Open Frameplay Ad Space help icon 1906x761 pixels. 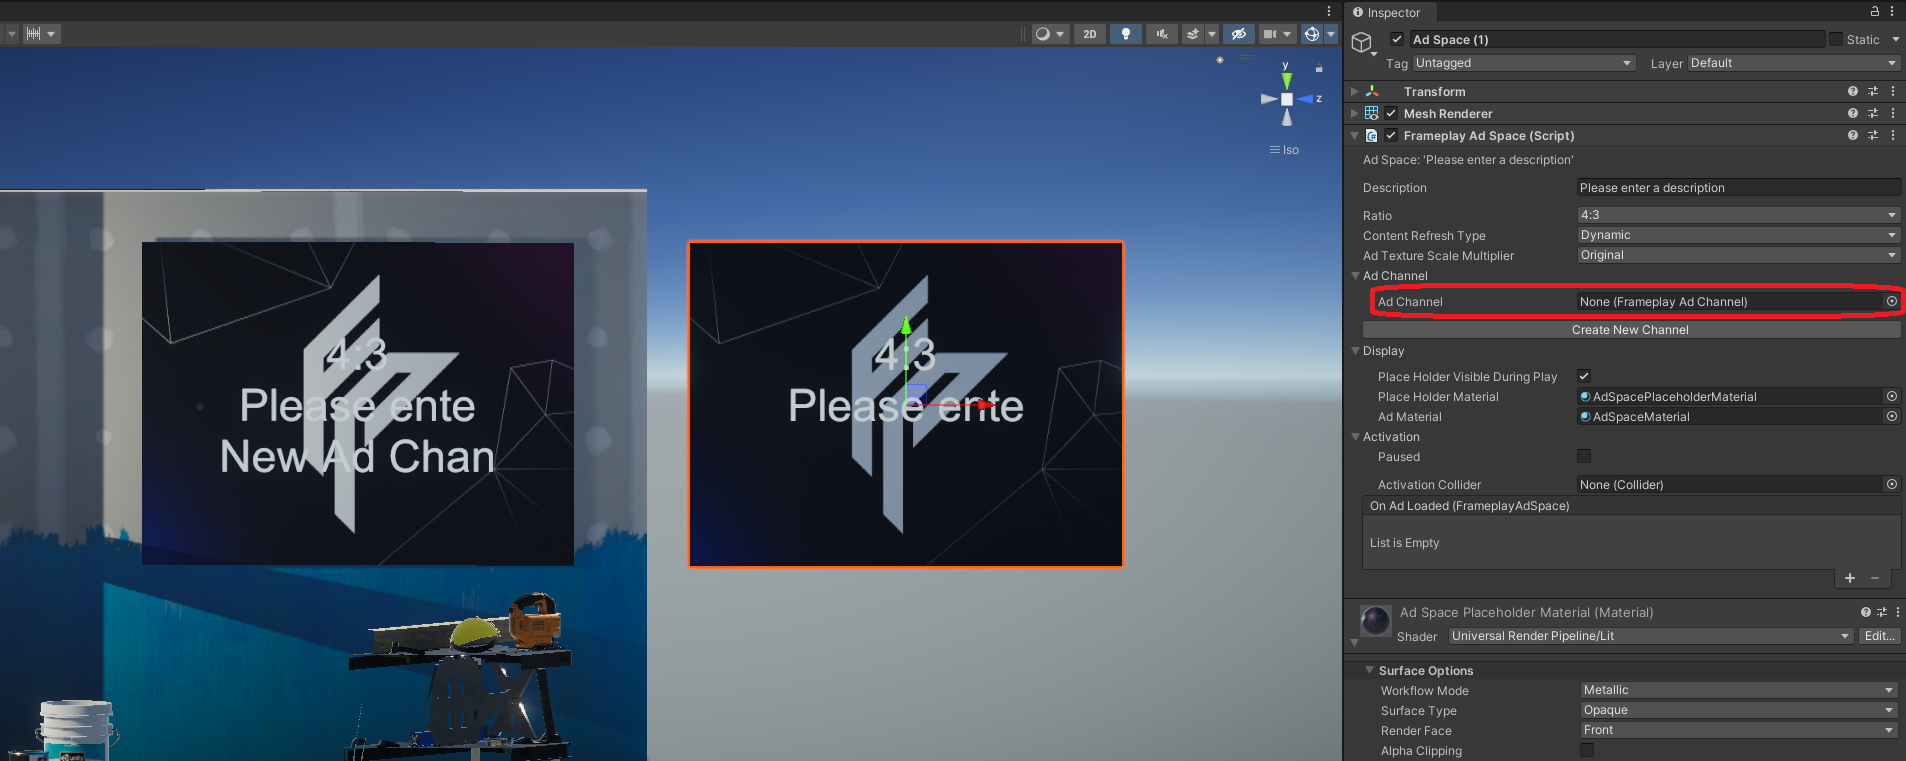[1853, 135]
